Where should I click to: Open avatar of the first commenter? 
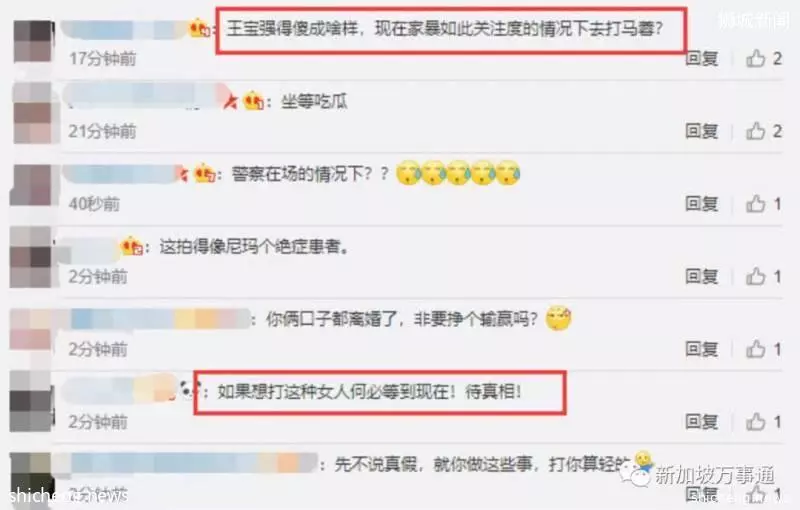coord(33,41)
